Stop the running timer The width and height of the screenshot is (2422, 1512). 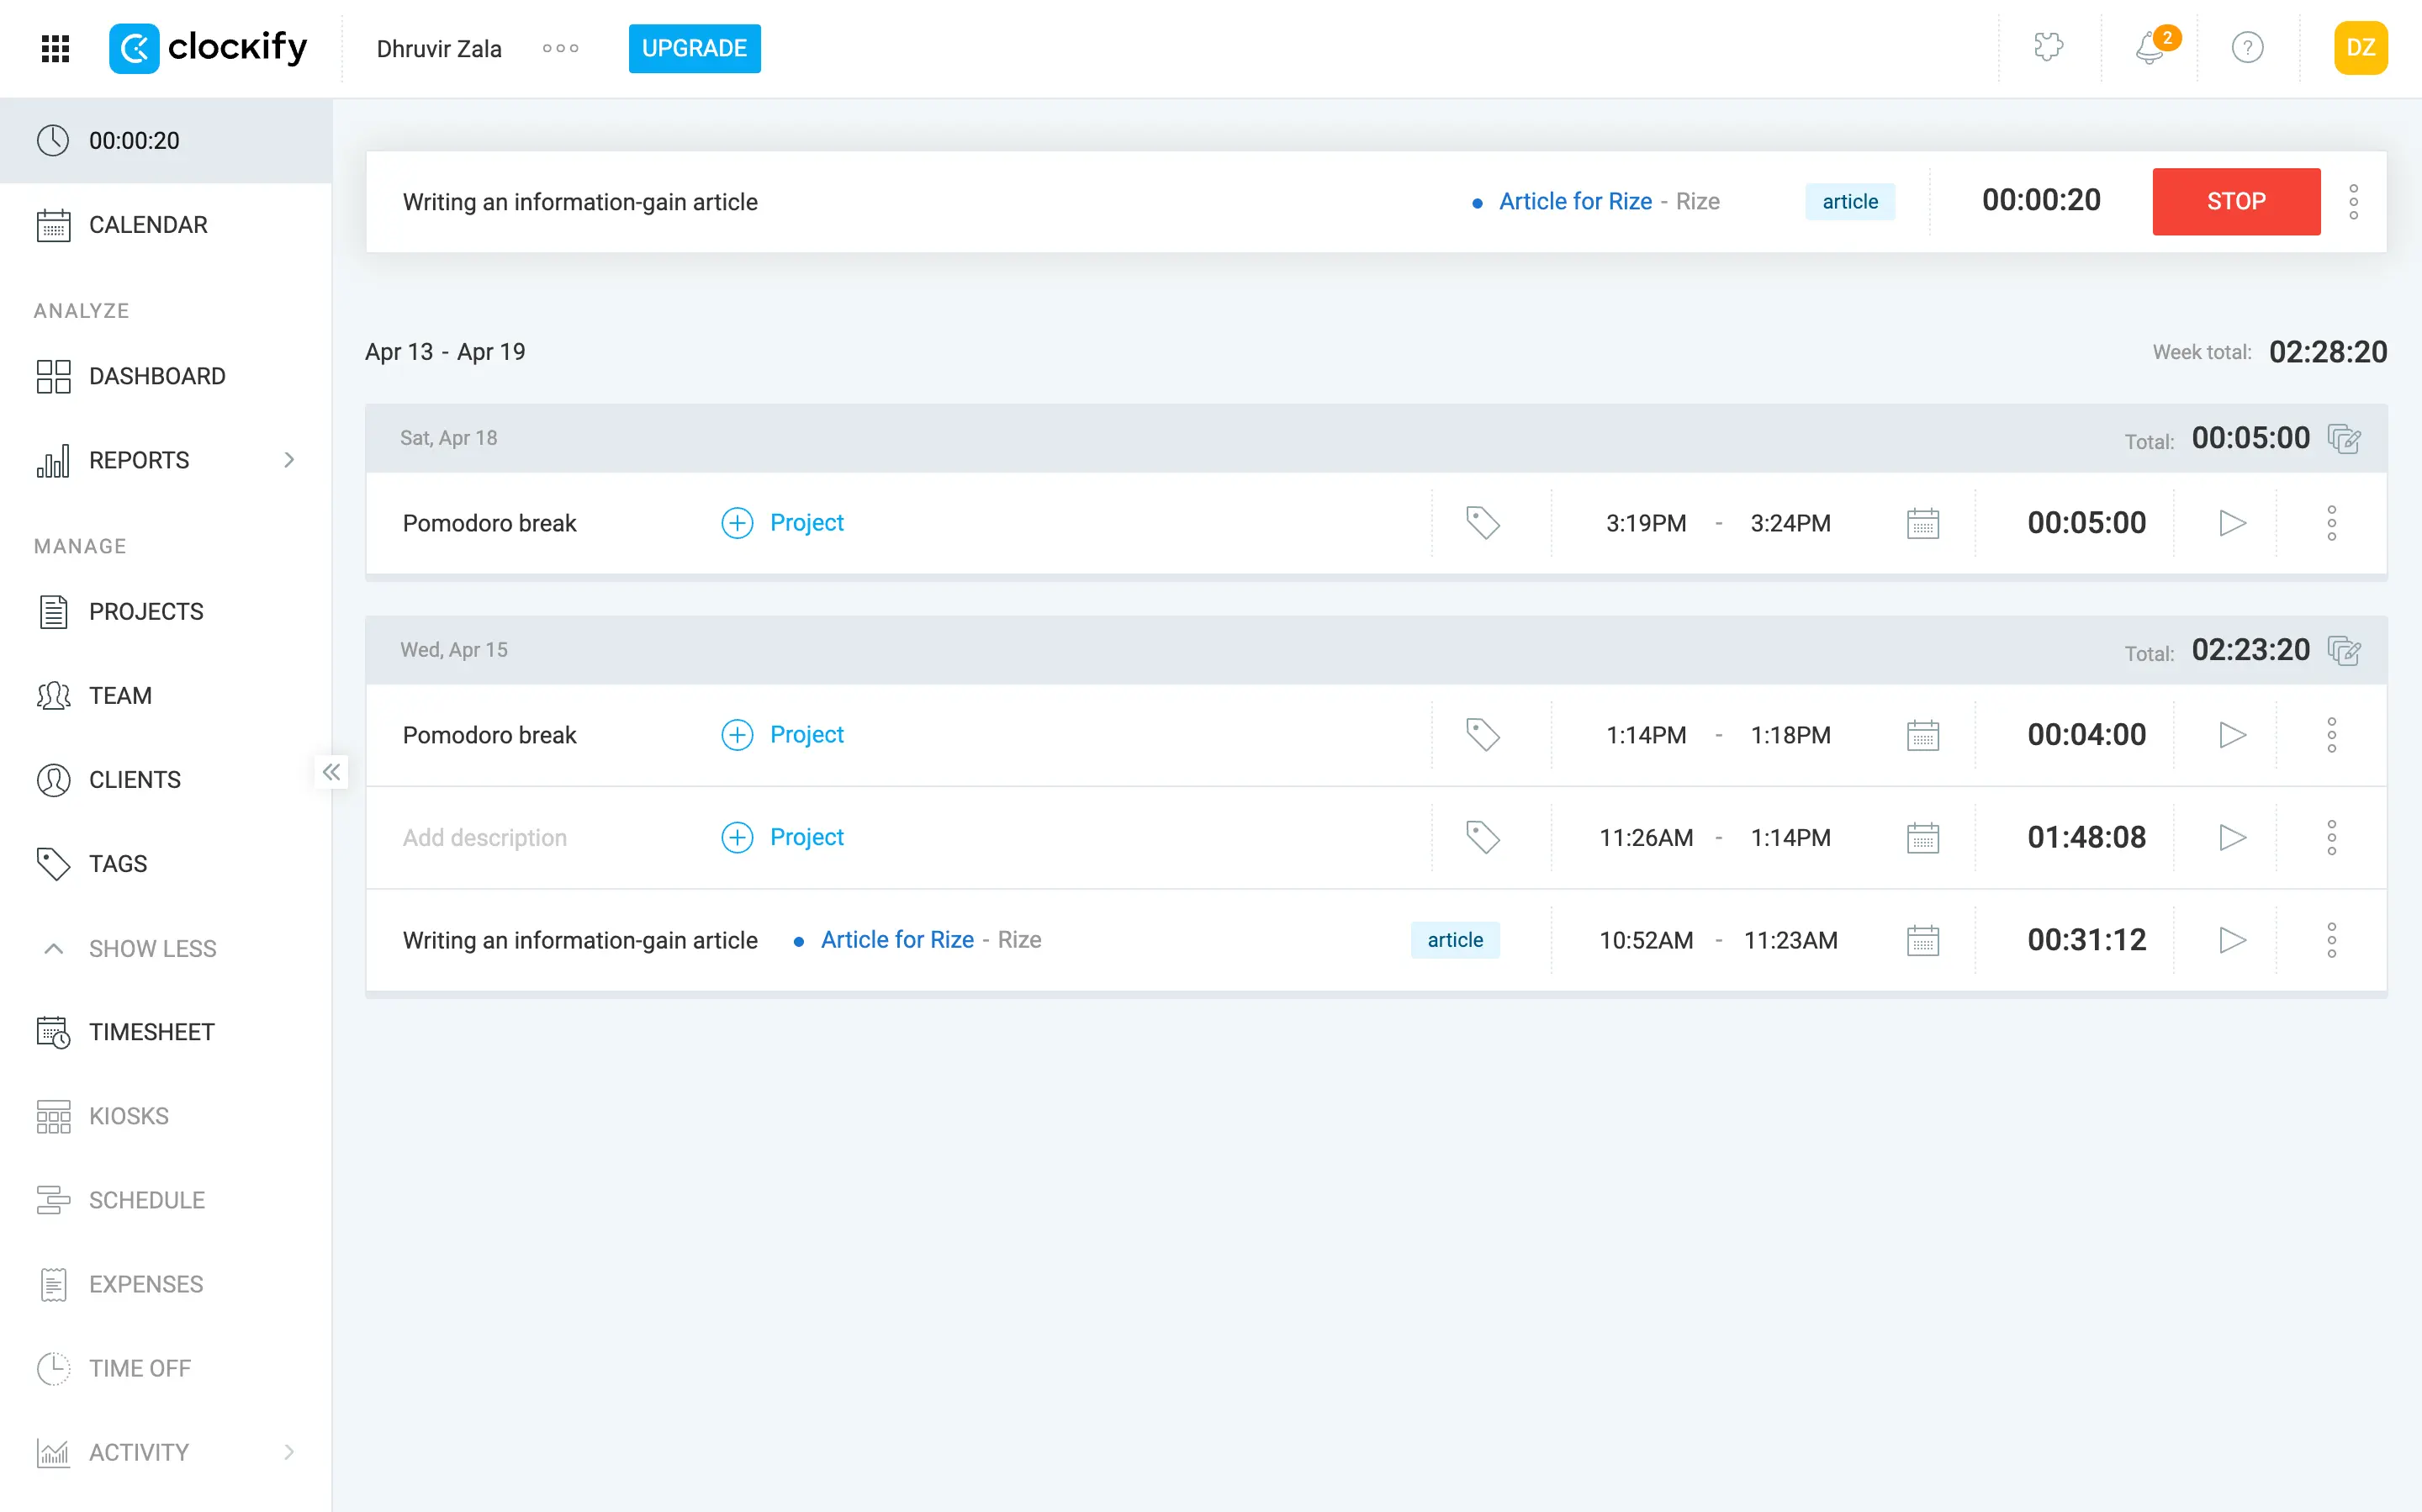[x=2236, y=201]
